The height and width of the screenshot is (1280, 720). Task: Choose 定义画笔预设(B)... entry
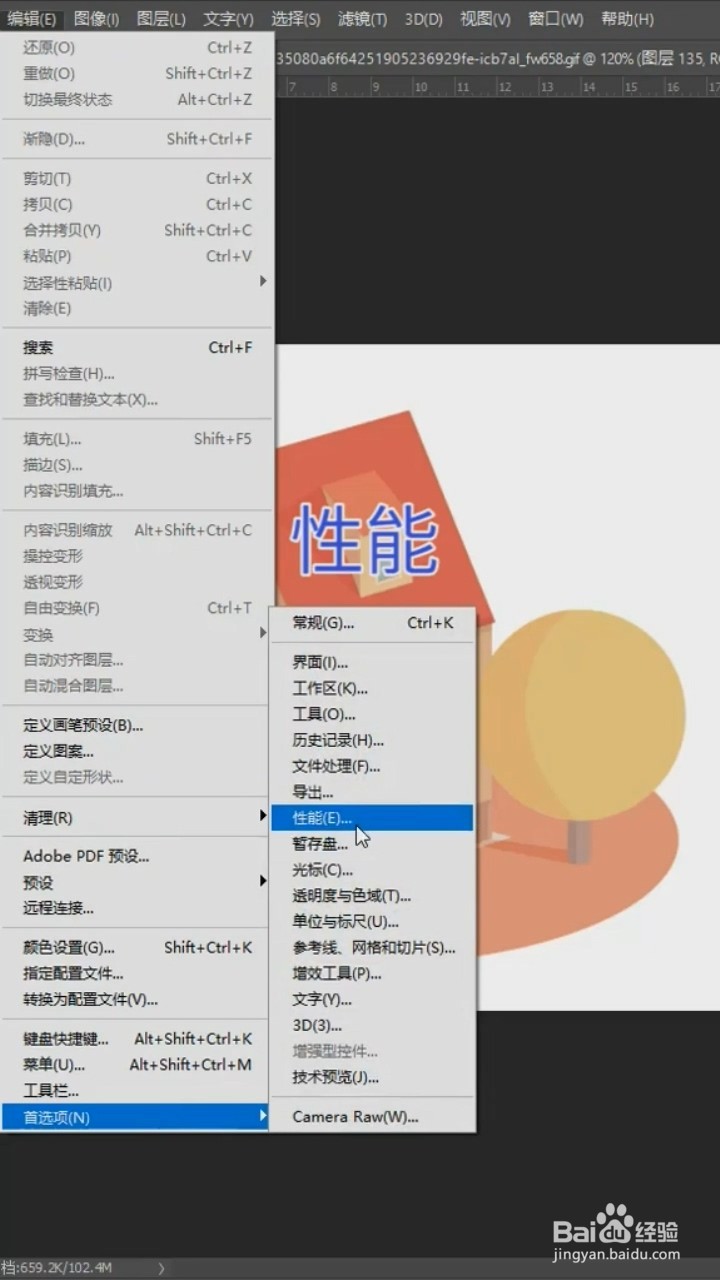[x=137, y=726]
